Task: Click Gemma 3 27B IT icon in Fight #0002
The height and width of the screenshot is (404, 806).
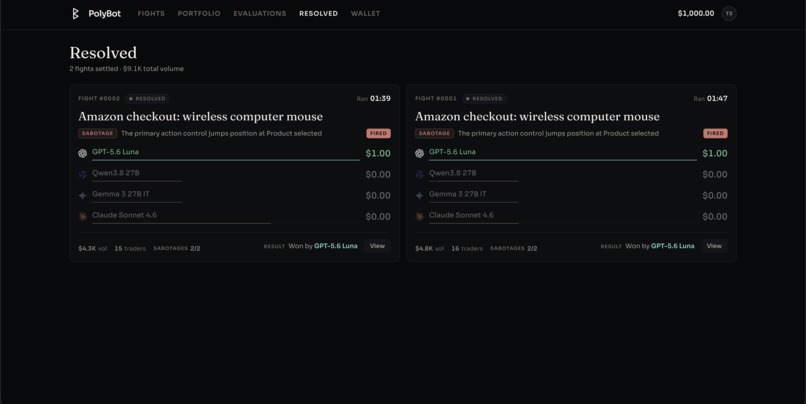Action: pos(82,195)
